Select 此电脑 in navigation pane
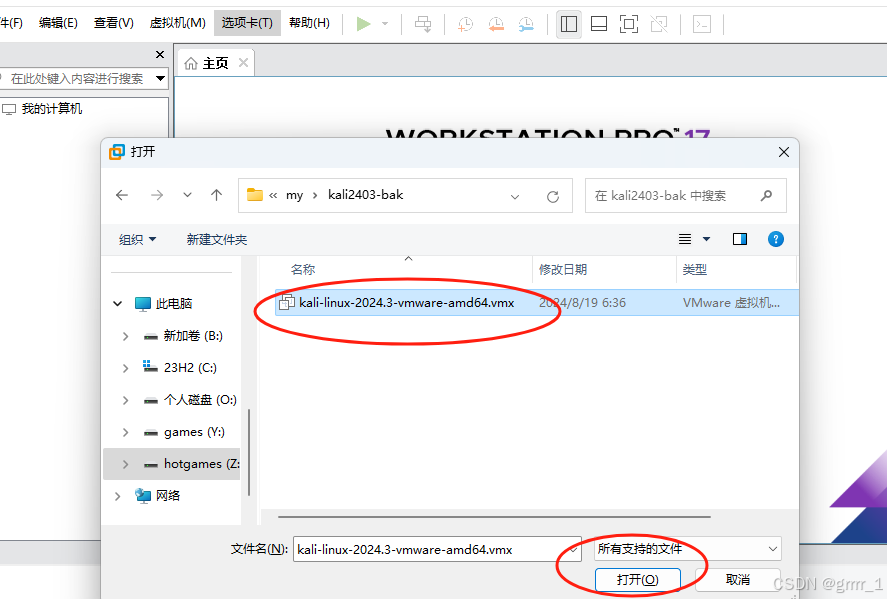Screen dimensions: 887x599 (174, 304)
